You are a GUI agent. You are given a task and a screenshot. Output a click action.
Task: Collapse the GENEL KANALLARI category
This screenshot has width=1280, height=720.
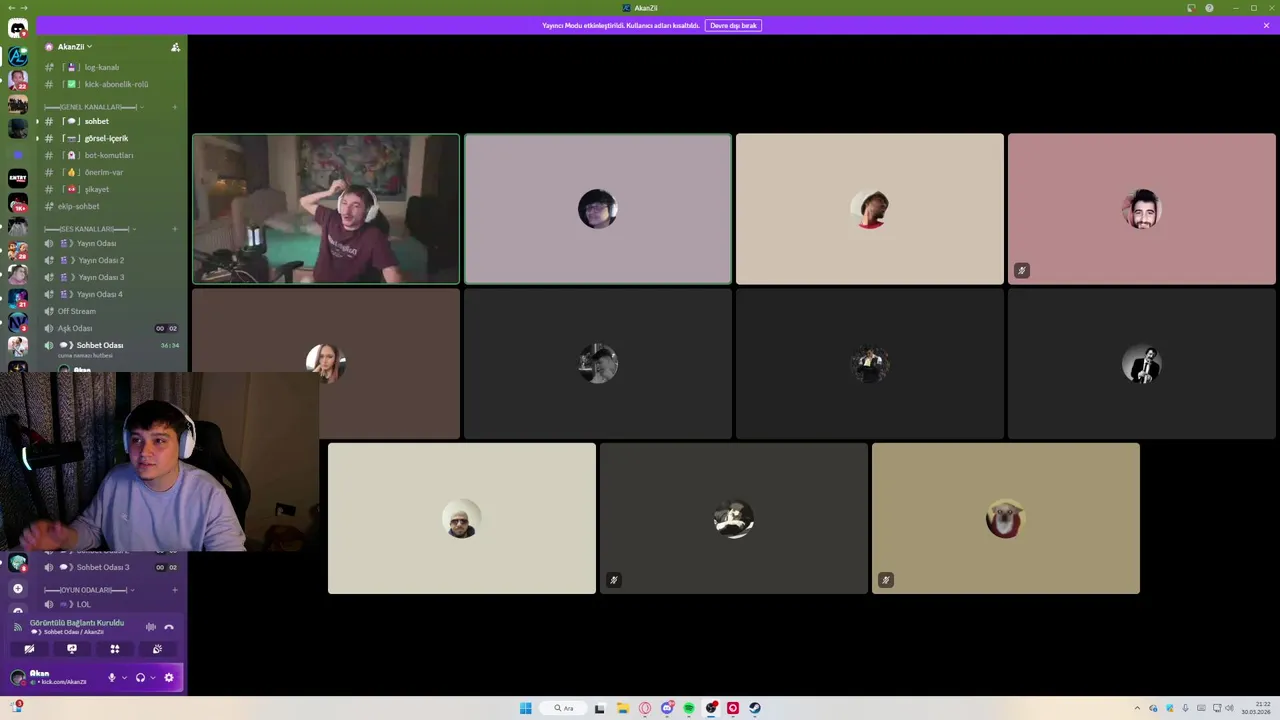(94, 107)
